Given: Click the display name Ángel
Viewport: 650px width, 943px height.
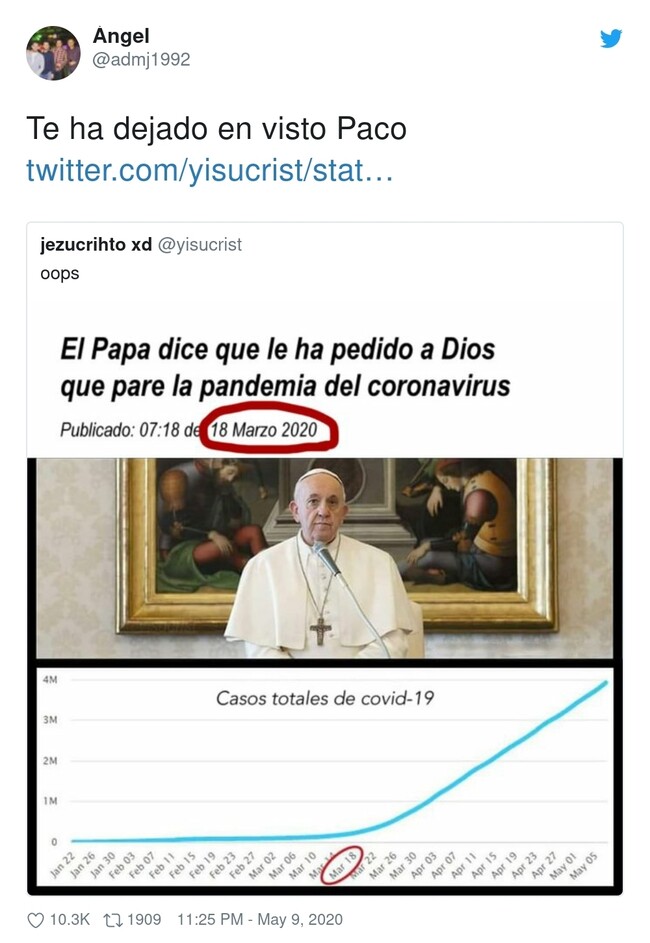Looking at the screenshot, I should click(121, 35).
